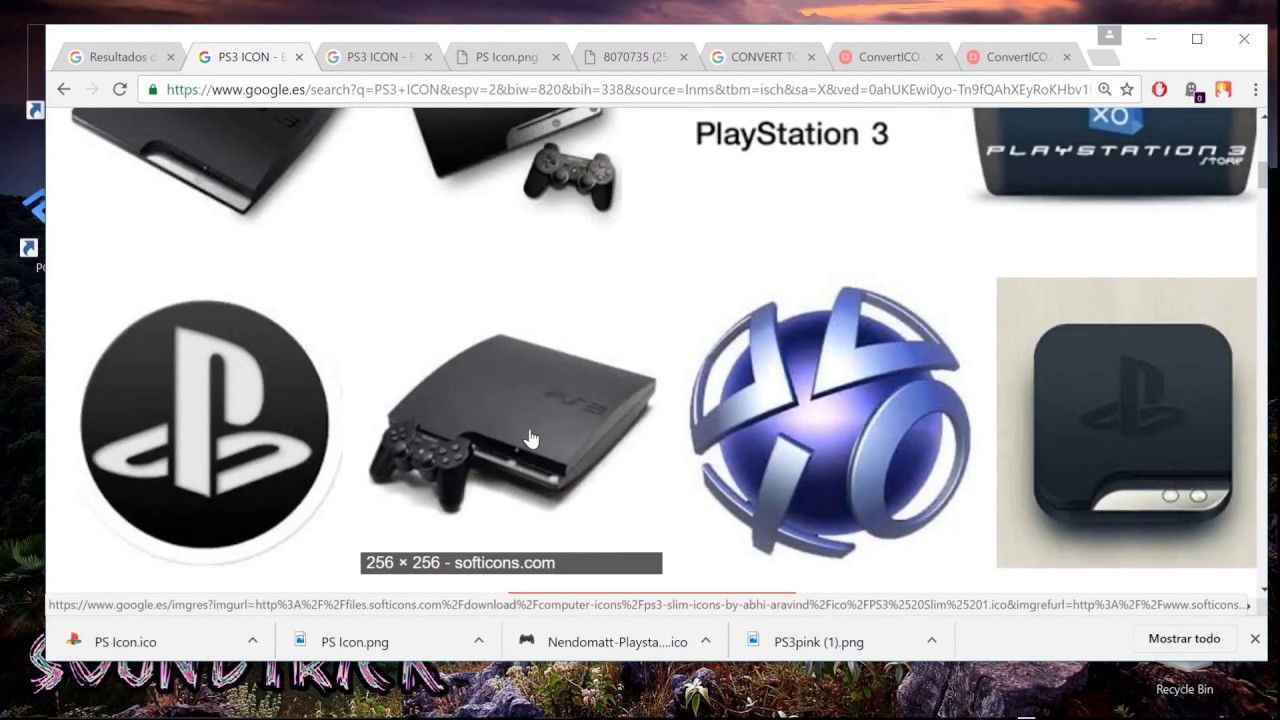Expand options for PS Icon.ico download
This screenshot has width=1280, height=720.
(x=253, y=641)
